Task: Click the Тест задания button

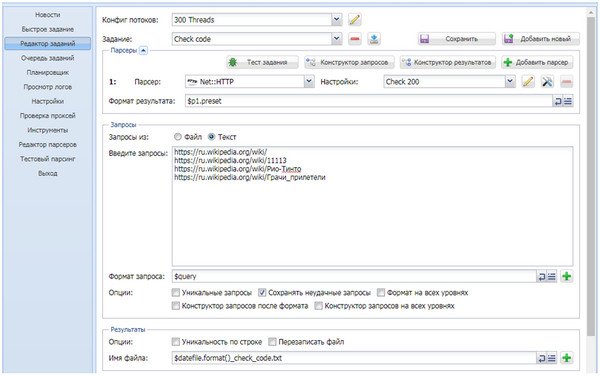Action: click(262, 62)
